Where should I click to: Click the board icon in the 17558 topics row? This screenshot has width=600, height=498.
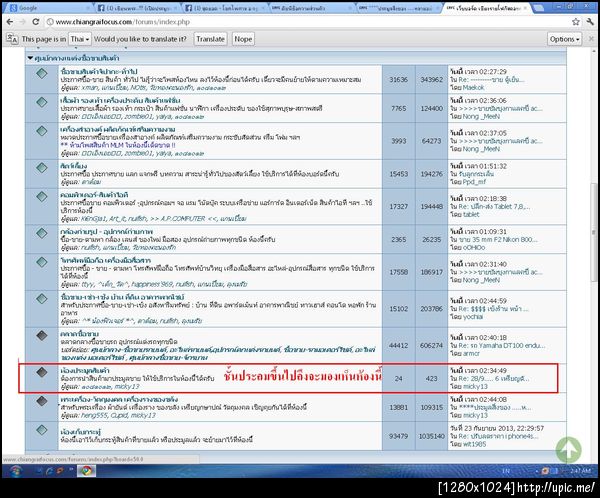[x=42, y=262]
